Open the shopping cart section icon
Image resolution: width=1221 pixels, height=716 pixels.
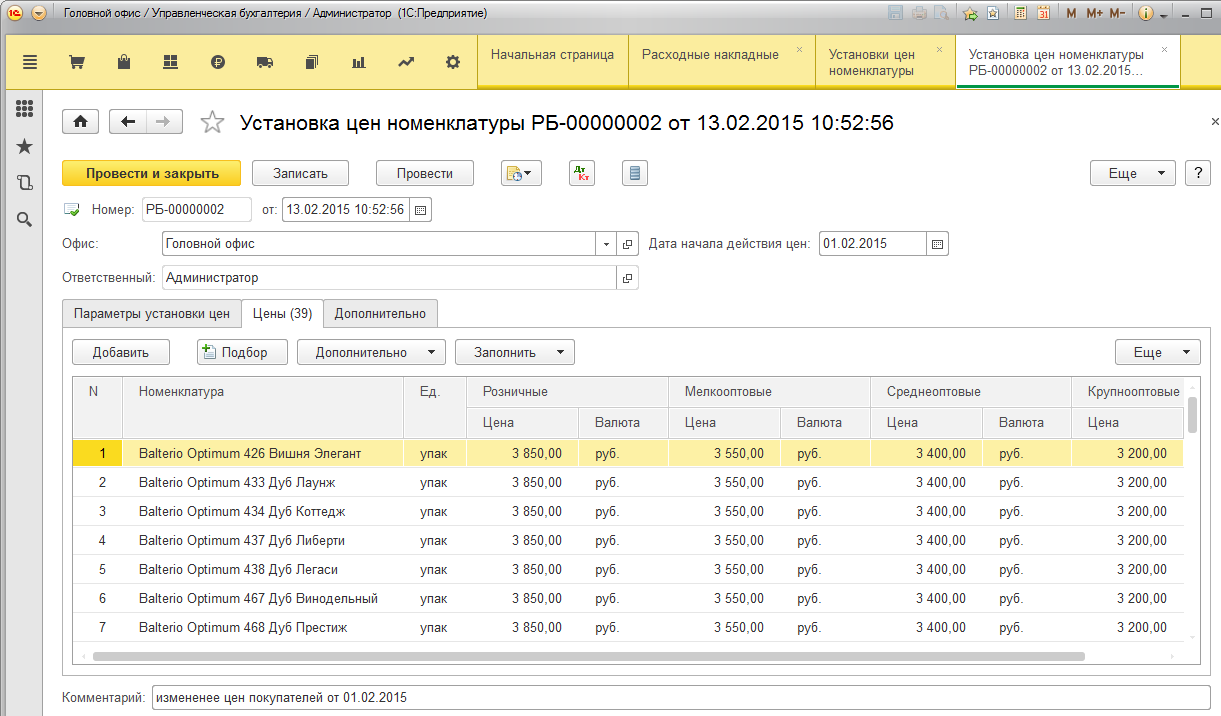tap(76, 62)
